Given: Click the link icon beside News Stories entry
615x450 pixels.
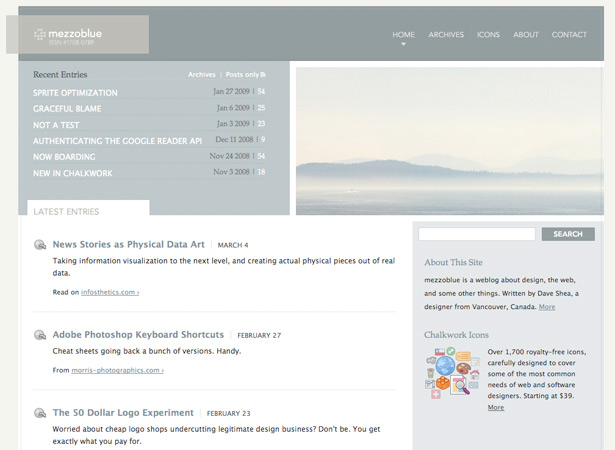Looking at the screenshot, I should (40, 245).
